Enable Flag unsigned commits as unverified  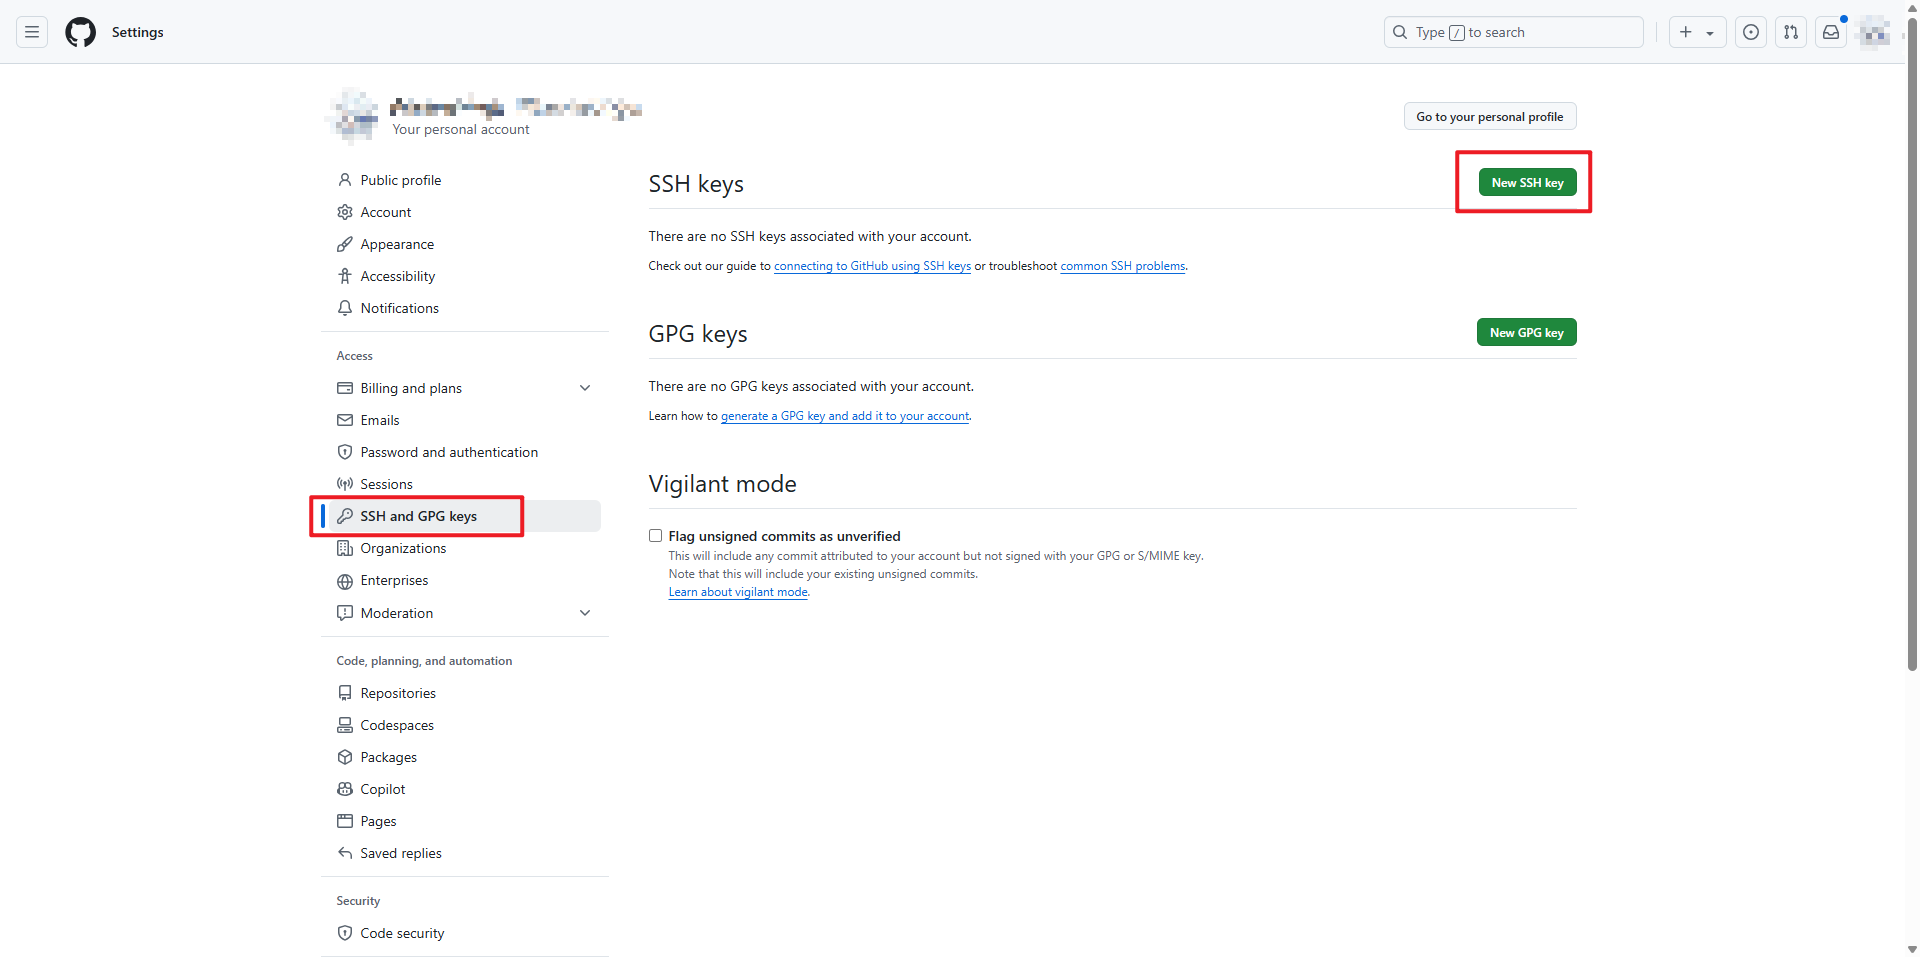[655, 536]
